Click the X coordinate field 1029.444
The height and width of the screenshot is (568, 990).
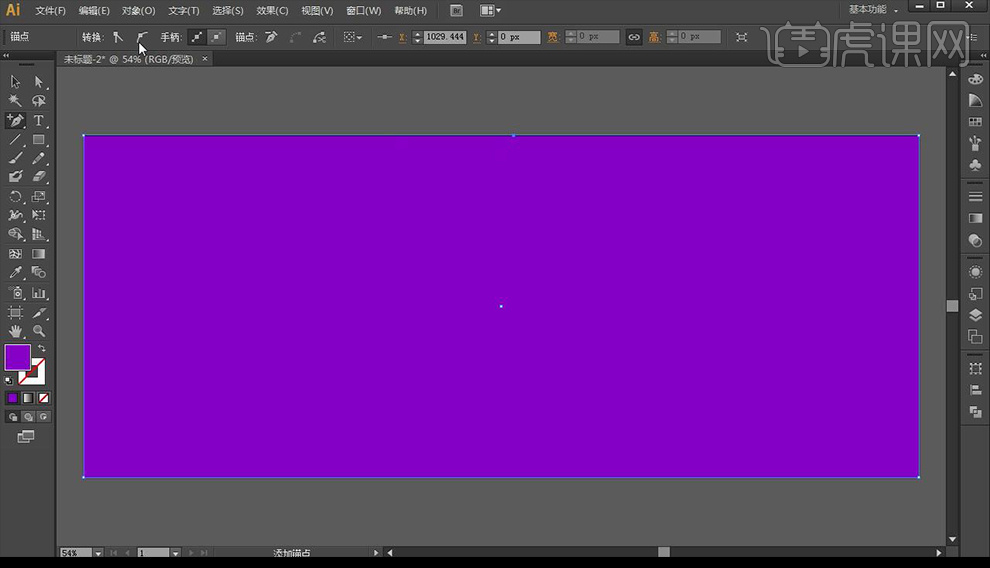click(x=445, y=37)
